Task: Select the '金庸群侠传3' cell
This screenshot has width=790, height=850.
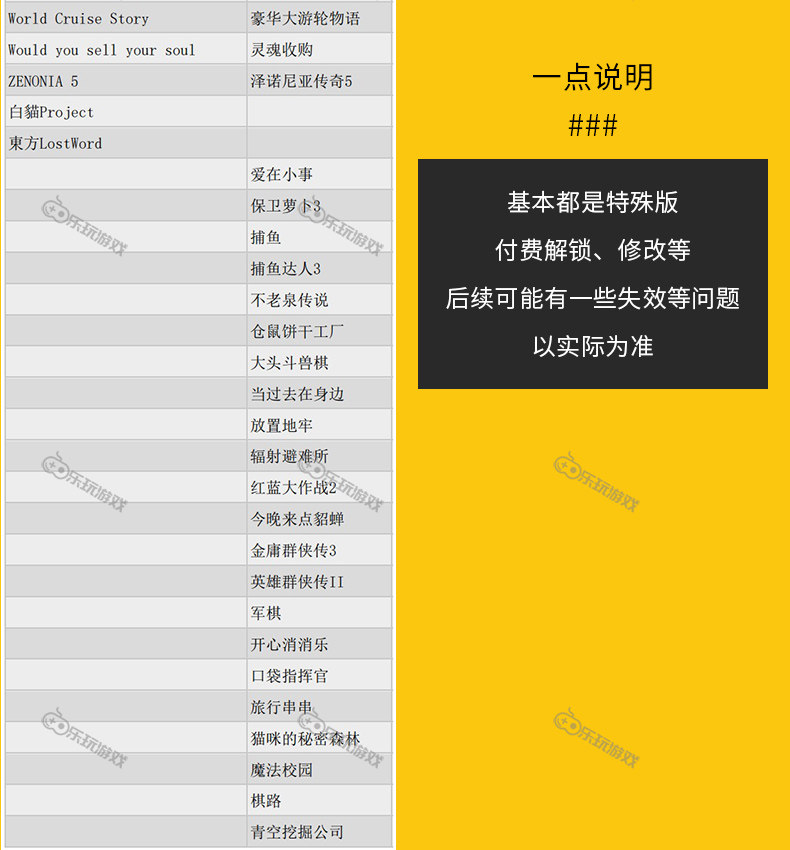Action: point(319,551)
